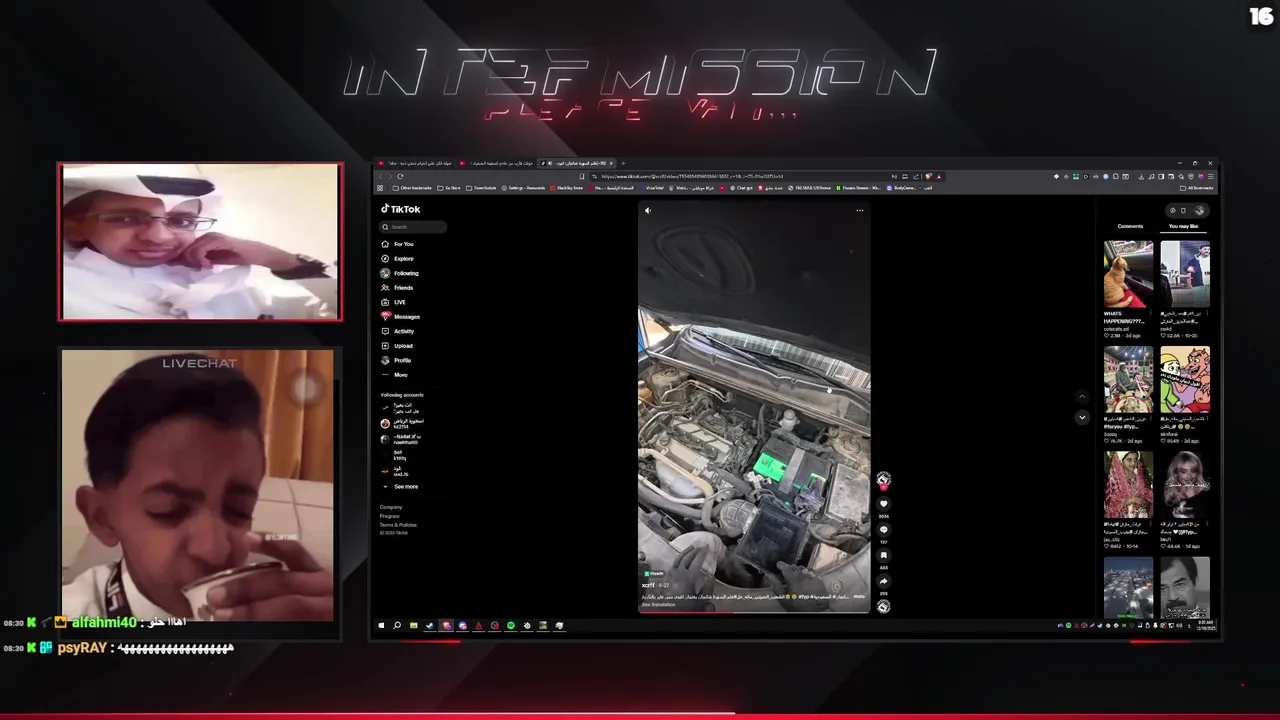Open the For You feed
This screenshot has height=720, width=1280.
[397, 244]
